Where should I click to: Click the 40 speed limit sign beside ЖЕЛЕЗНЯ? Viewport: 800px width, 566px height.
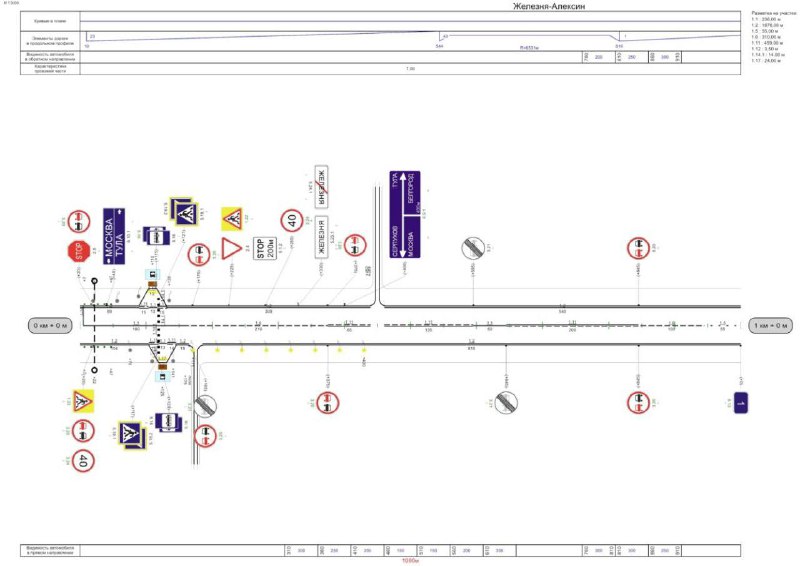[292, 221]
